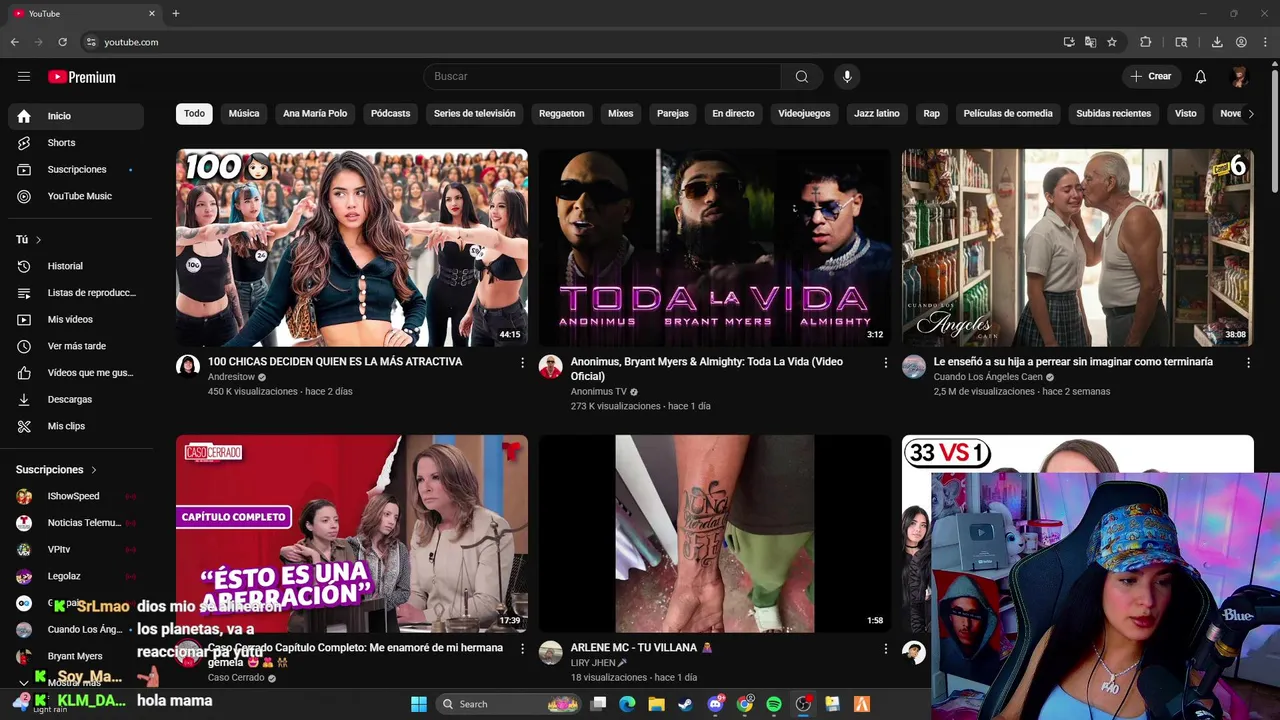Click the YouTube Premium logo
The image size is (1280, 720).
(82, 77)
